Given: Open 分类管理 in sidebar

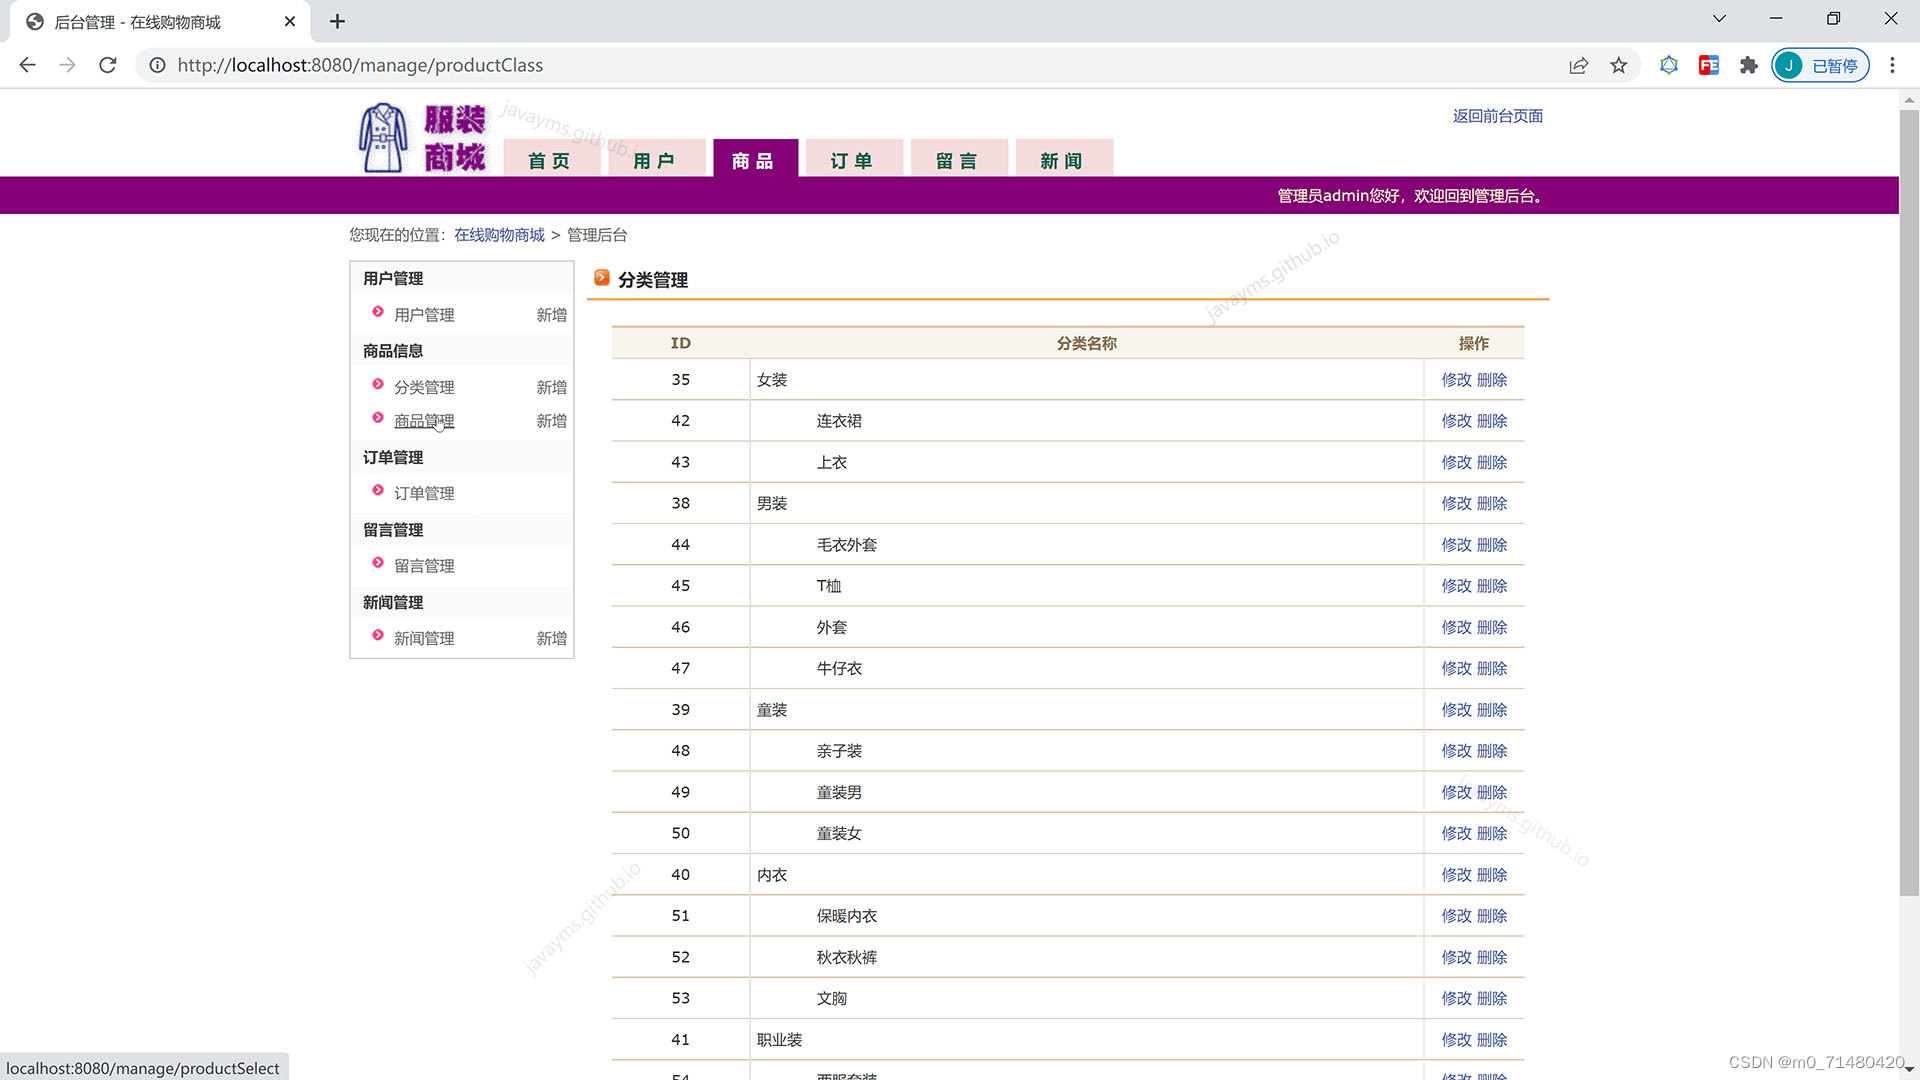Looking at the screenshot, I should click(424, 387).
